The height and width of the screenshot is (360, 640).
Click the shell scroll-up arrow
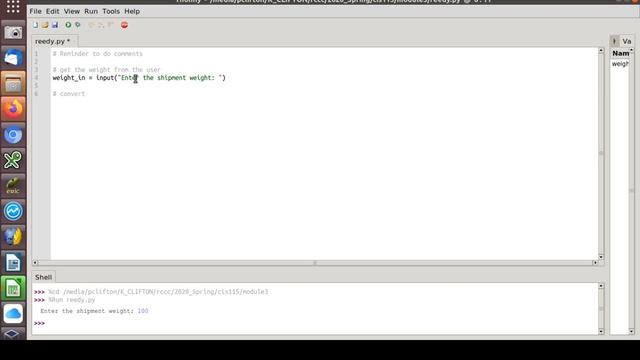pos(601,286)
